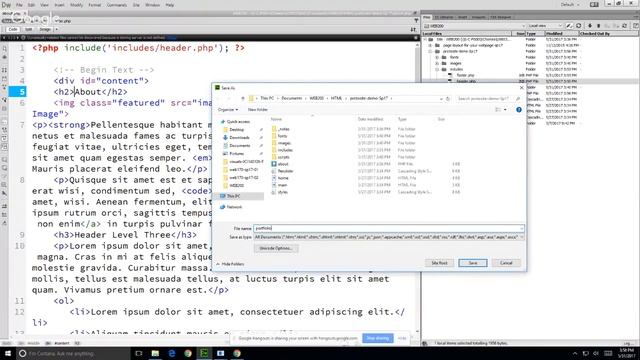Image resolution: width=640 pixels, height=360 pixels.
Task: Open the Windows Start menu
Action: pos(8,353)
